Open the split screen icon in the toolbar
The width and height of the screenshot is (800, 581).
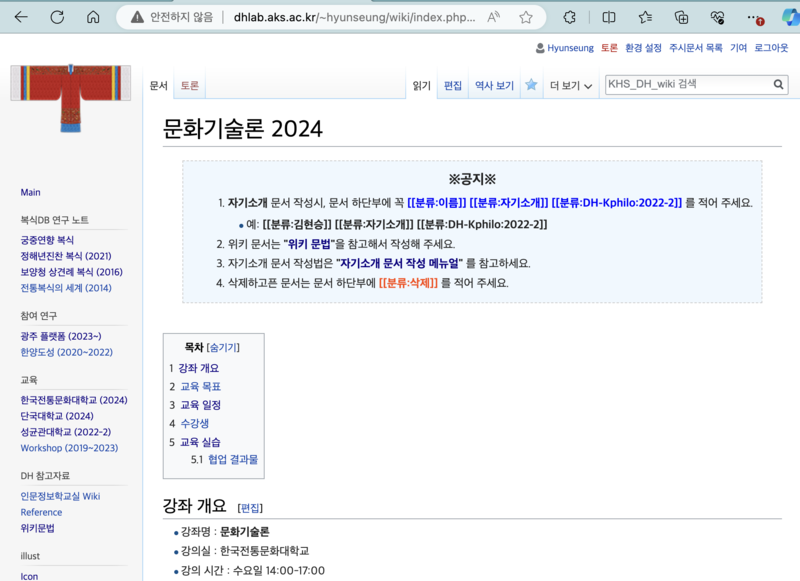click(x=609, y=17)
